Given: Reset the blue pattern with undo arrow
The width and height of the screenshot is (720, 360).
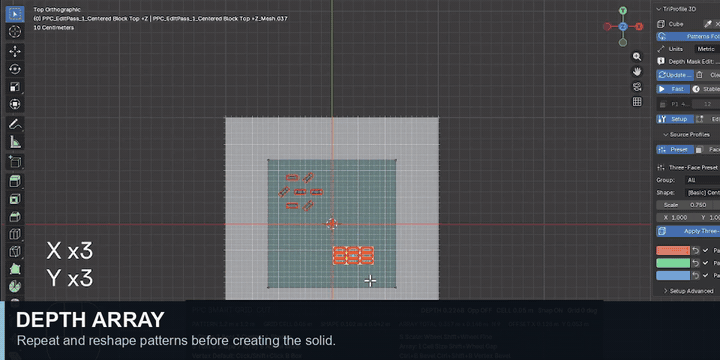Looking at the screenshot, I should pyautogui.click(x=696, y=276).
